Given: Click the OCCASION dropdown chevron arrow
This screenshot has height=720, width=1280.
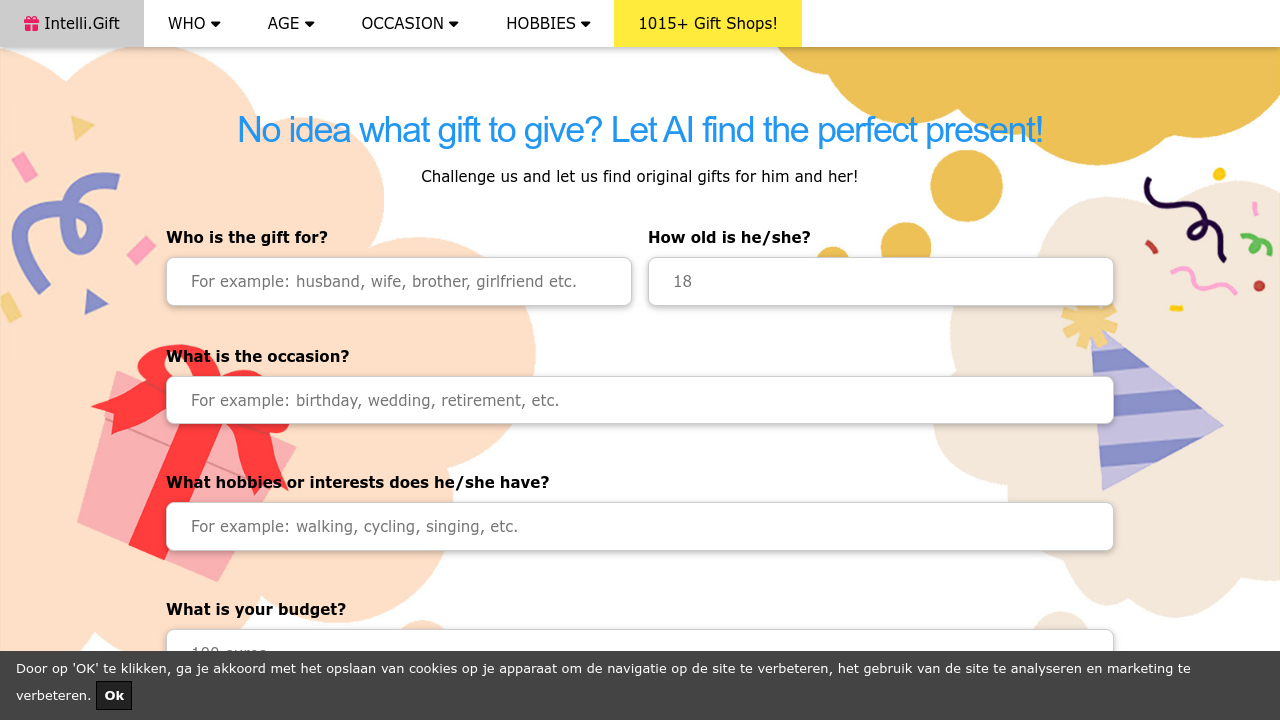Looking at the screenshot, I should pyautogui.click(x=455, y=23).
